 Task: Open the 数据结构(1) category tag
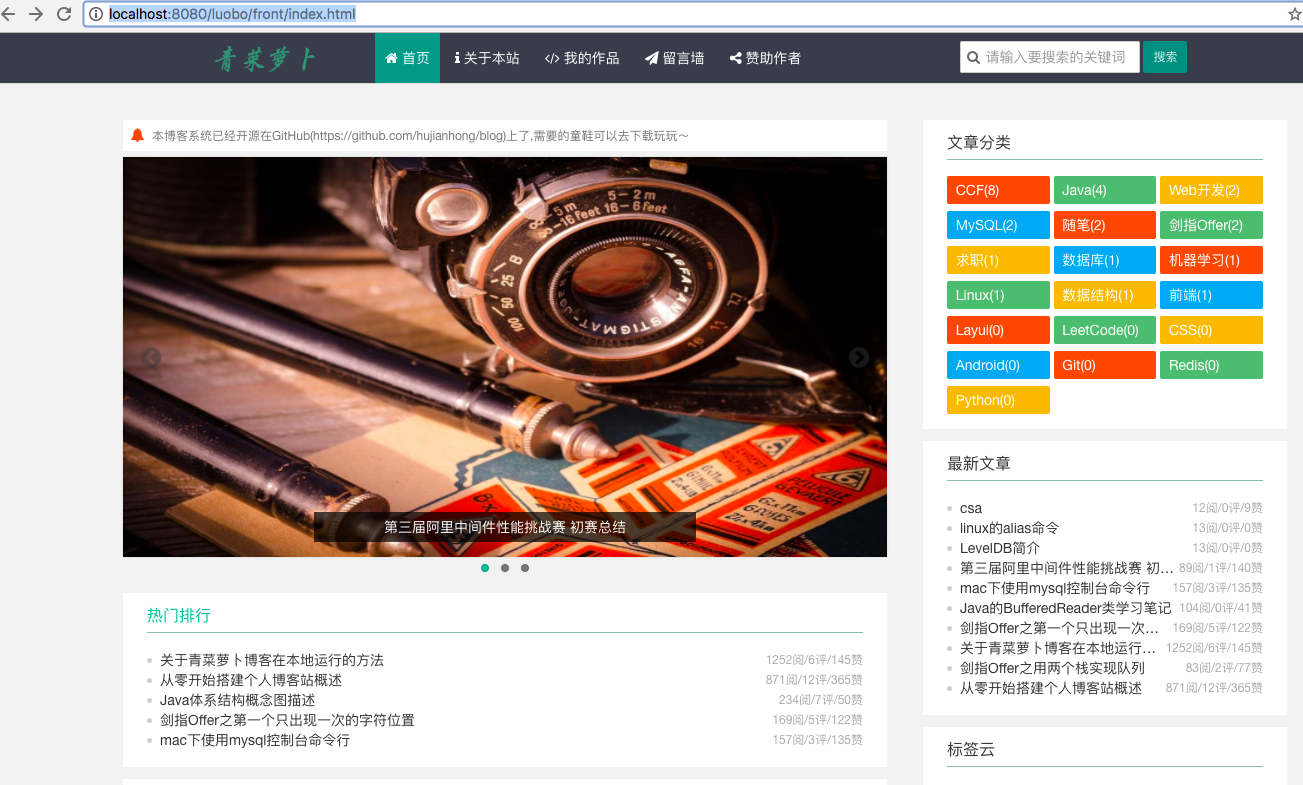[x=1105, y=295]
